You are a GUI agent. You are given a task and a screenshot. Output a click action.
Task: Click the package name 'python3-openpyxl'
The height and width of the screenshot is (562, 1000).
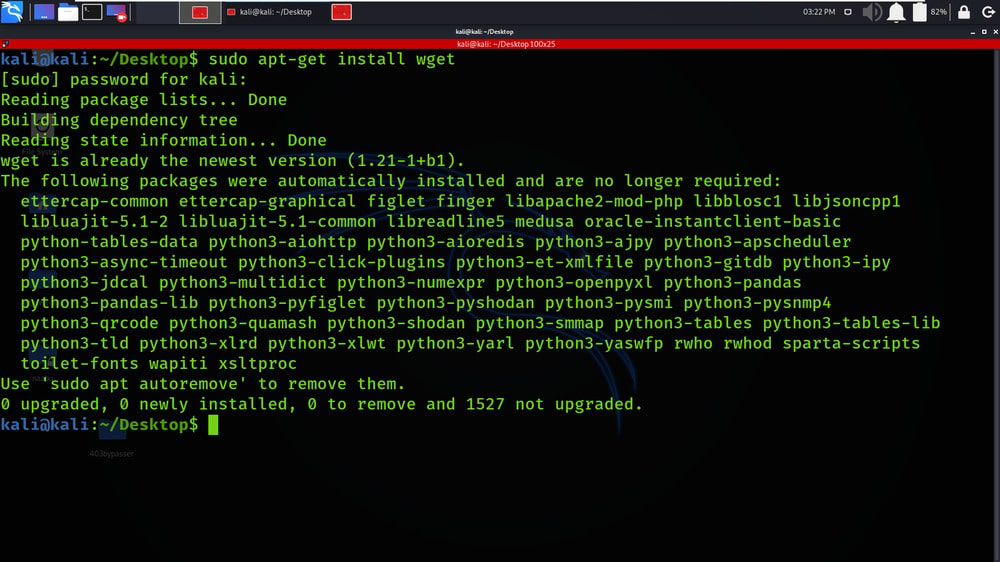point(574,283)
